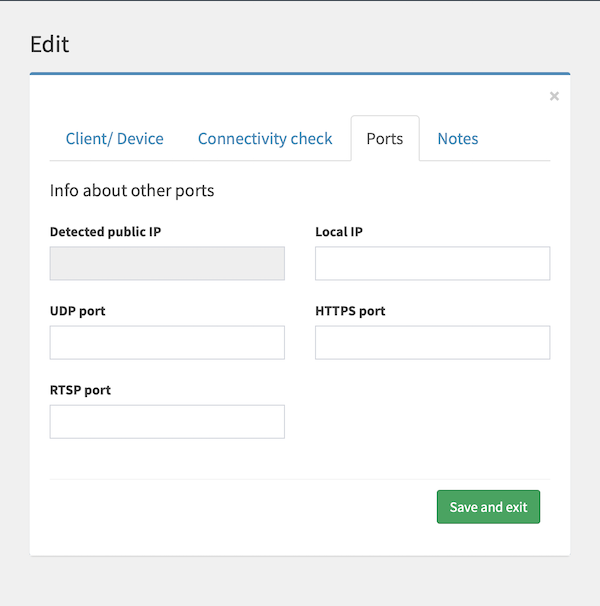Click the Edit page title
This screenshot has width=600, height=606.
click(x=50, y=44)
